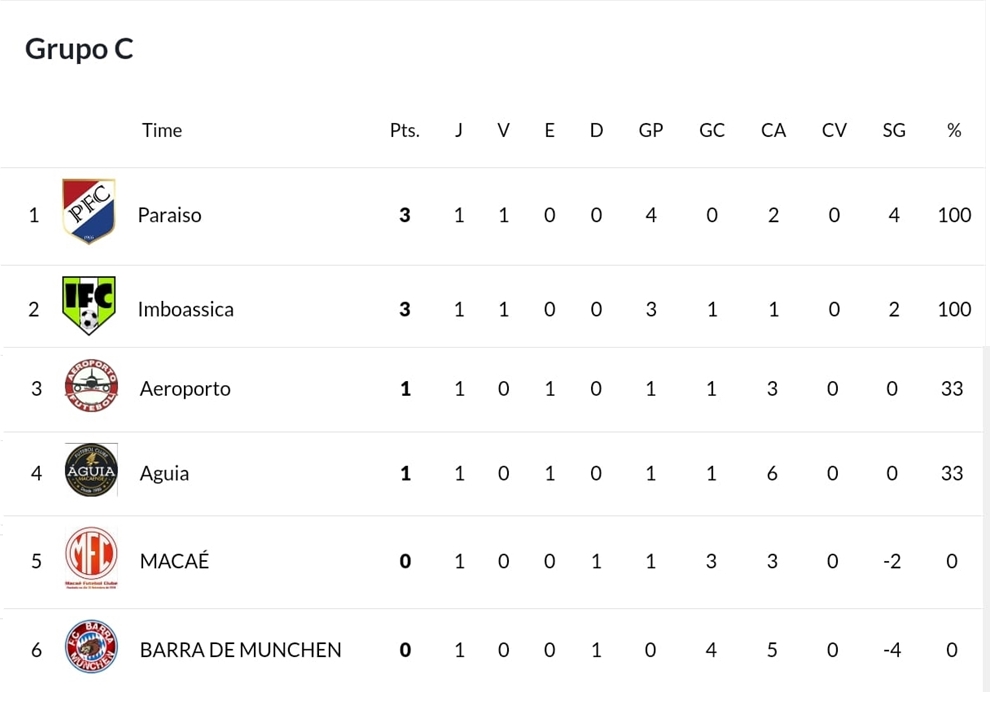Click the Grupo C heading

click(79, 49)
